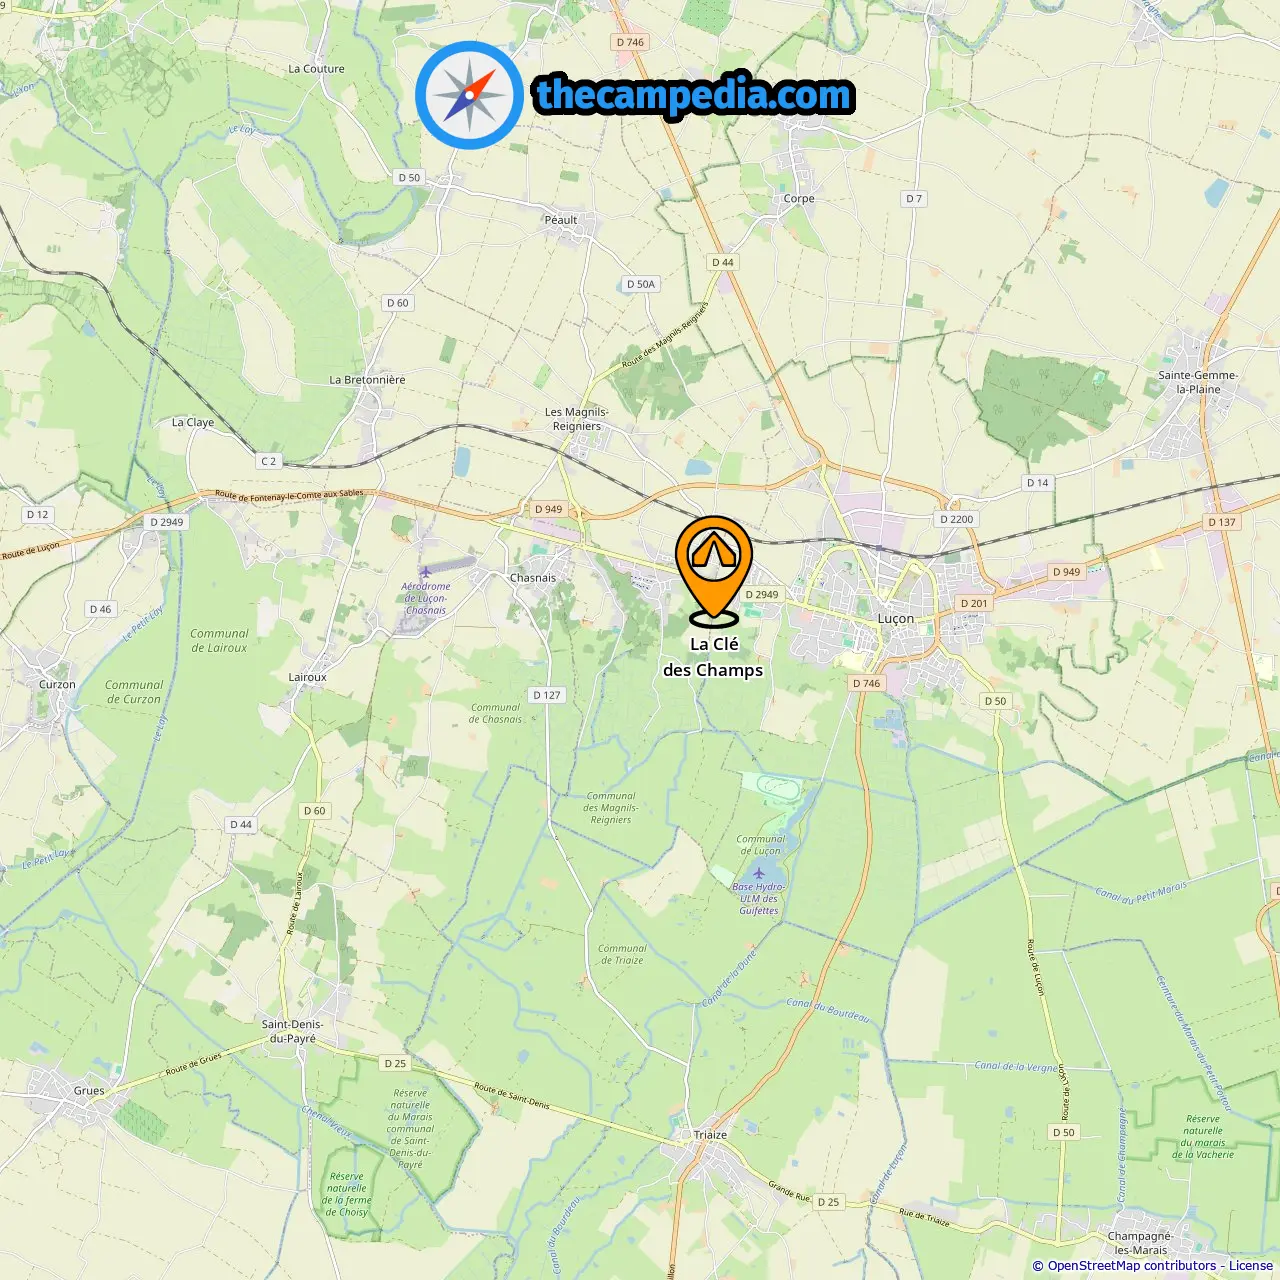The image size is (1280, 1280).
Task: Open the thecampedia.com title link
Action: pyautogui.click(x=694, y=95)
